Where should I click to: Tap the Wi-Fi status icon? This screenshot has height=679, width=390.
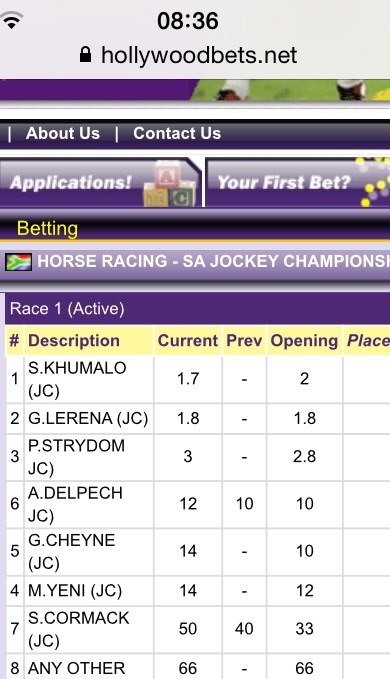[x=12, y=20]
